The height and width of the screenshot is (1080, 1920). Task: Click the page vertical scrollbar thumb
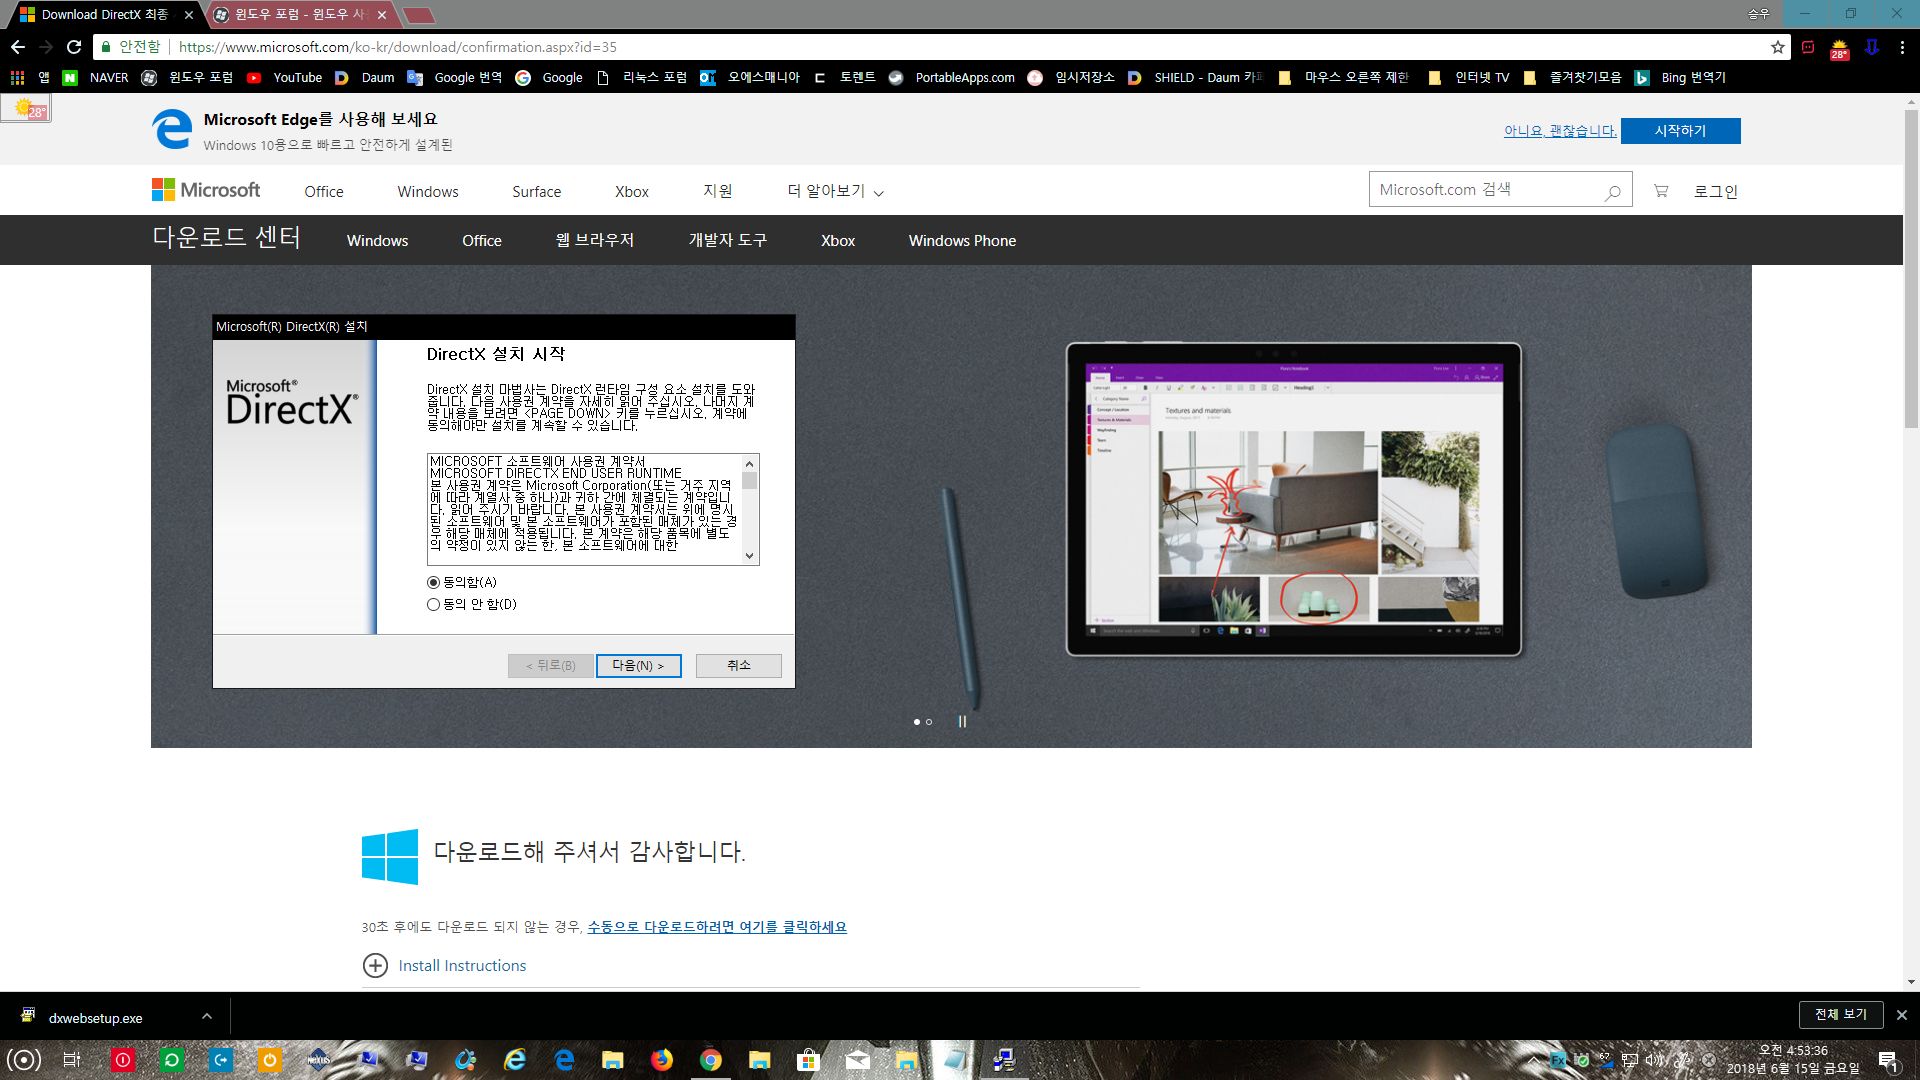1911,270
